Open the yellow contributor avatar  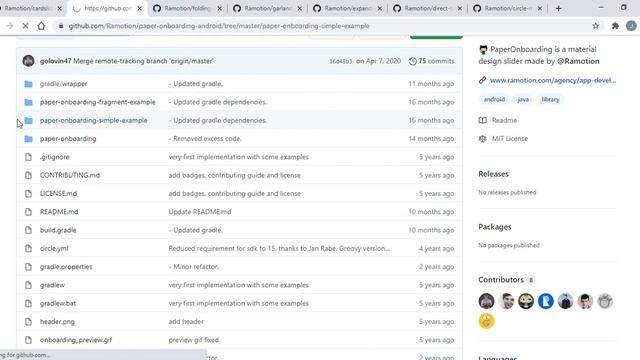pyautogui.click(x=486, y=321)
